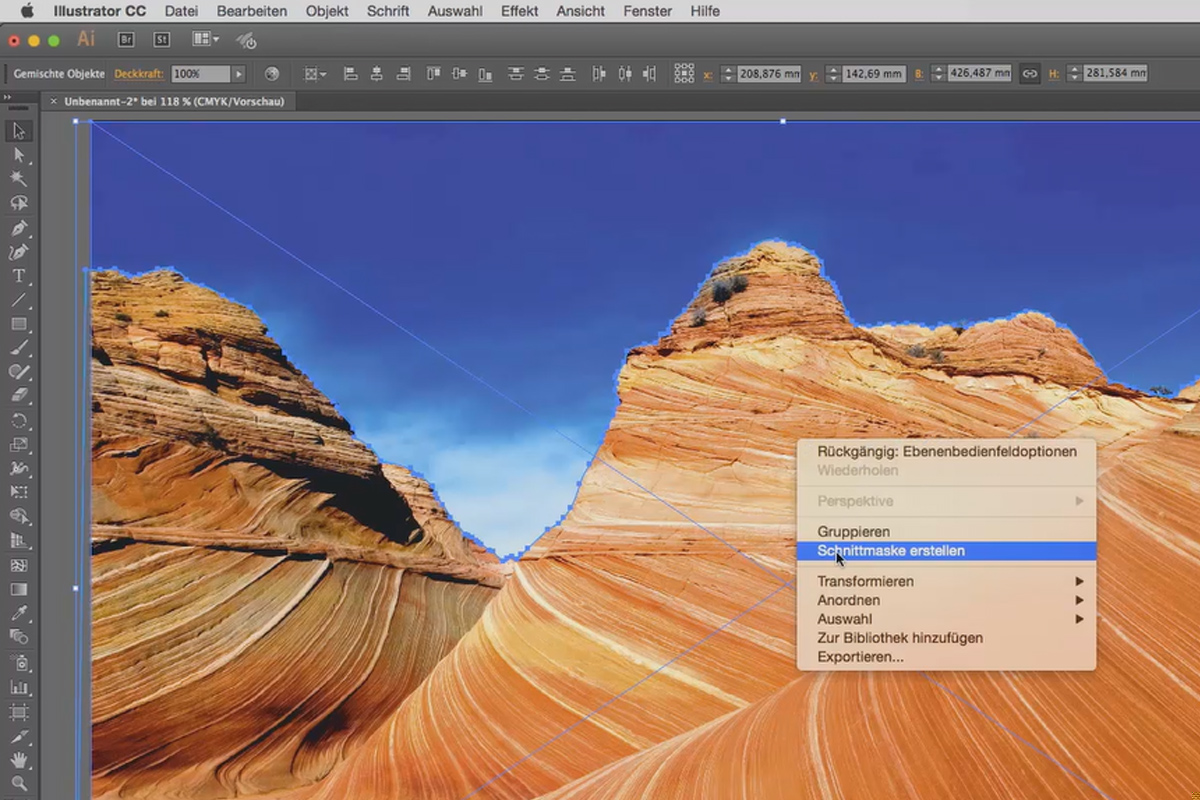Image resolution: width=1200 pixels, height=800 pixels.
Task: Toggle constrain width and height proportions link
Action: [x=1029, y=74]
